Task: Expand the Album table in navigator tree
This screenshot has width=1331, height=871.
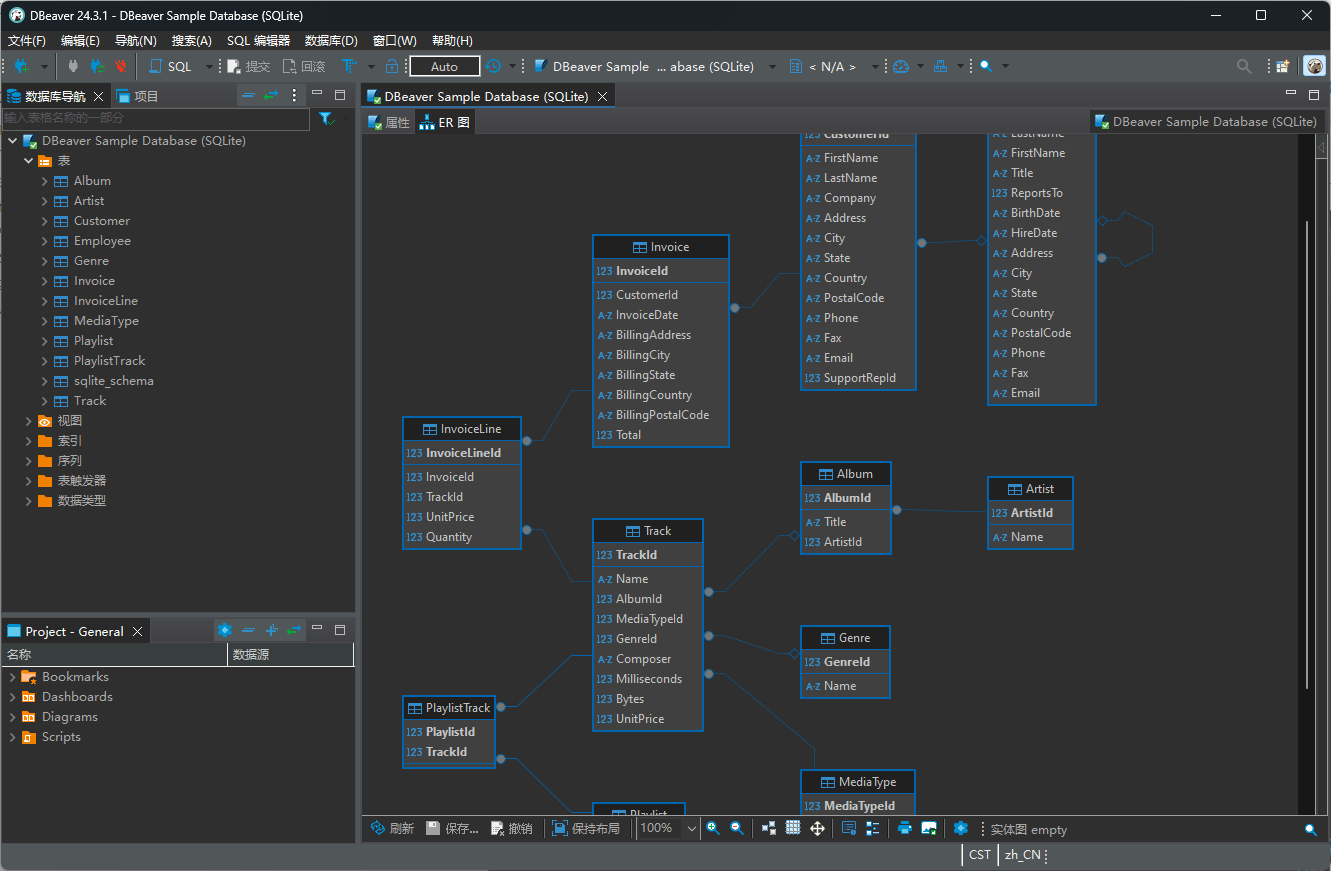Action: tap(45, 181)
